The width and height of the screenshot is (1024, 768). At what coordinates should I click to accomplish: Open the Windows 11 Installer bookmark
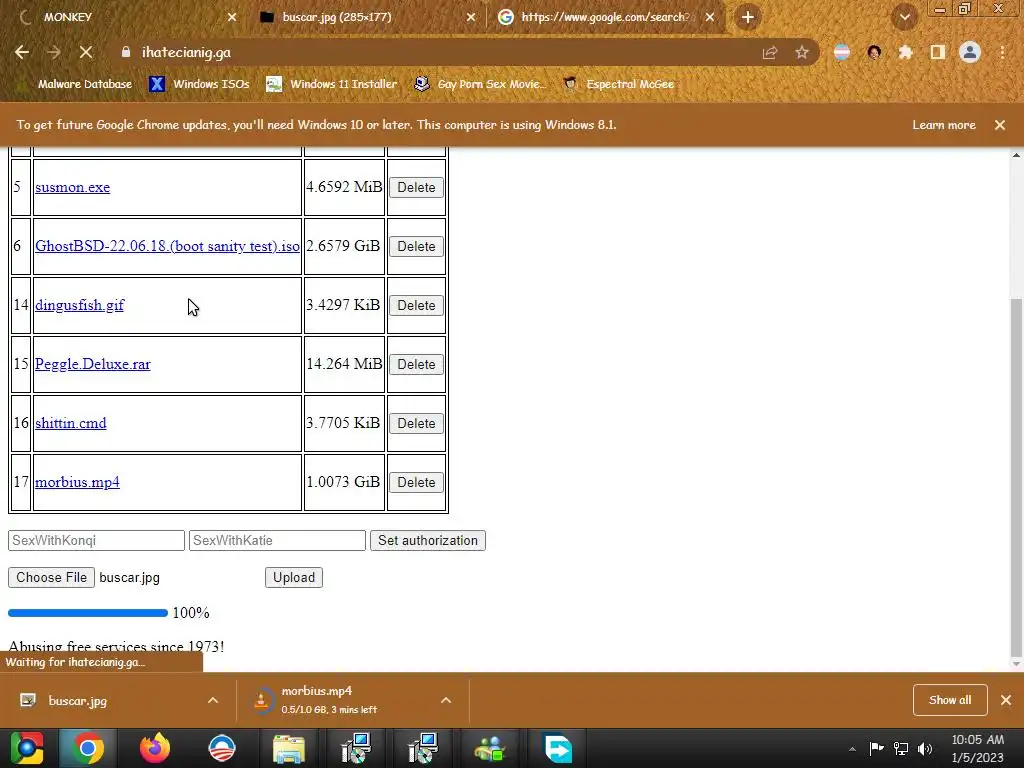(x=331, y=84)
